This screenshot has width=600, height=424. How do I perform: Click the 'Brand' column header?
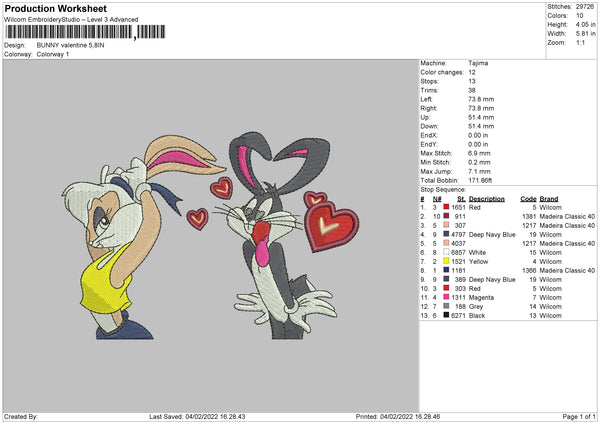point(549,199)
